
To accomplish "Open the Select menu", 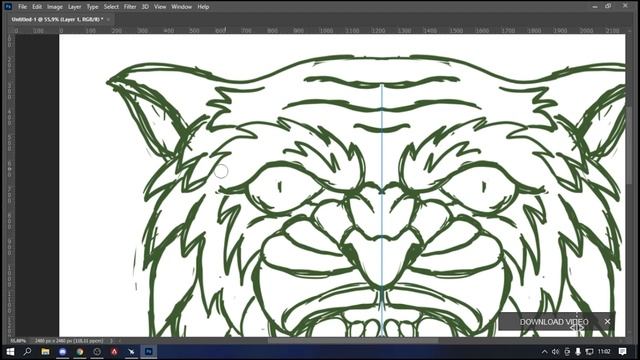I will tap(111, 7).
